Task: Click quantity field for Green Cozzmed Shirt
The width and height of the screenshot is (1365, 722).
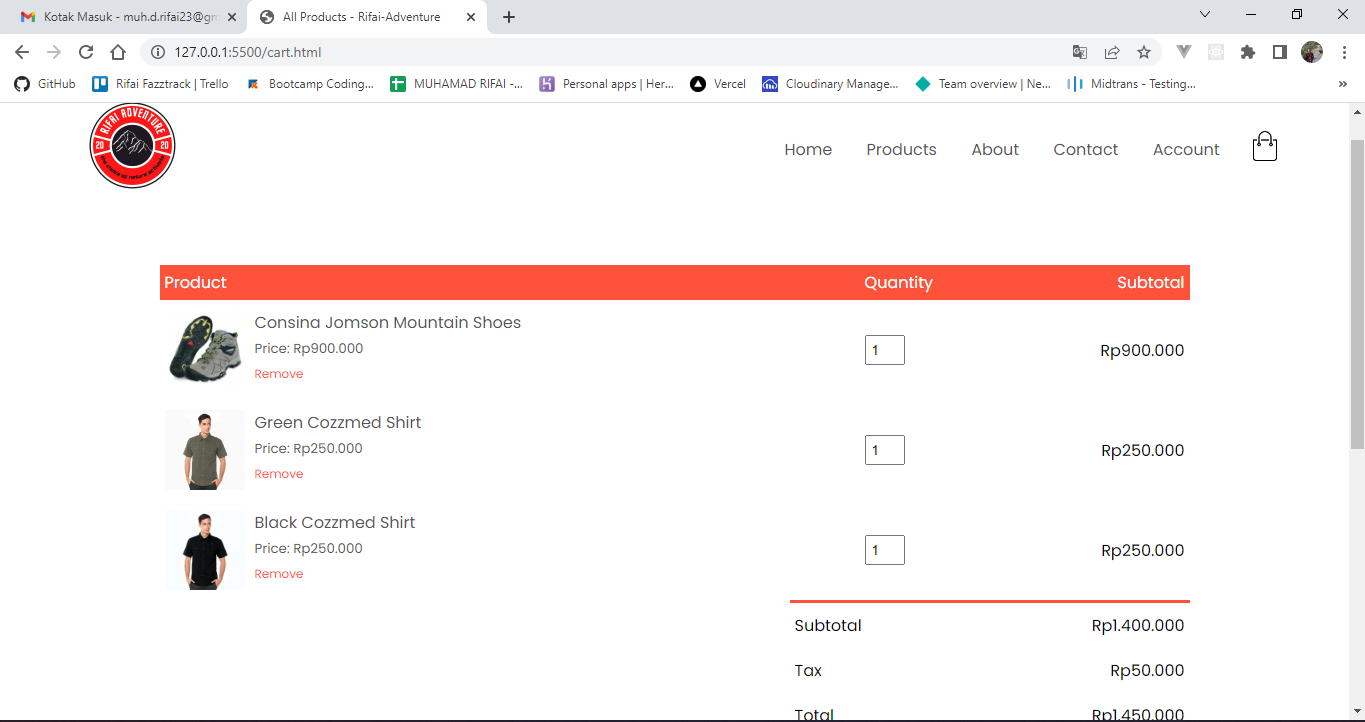Action: pos(885,450)
